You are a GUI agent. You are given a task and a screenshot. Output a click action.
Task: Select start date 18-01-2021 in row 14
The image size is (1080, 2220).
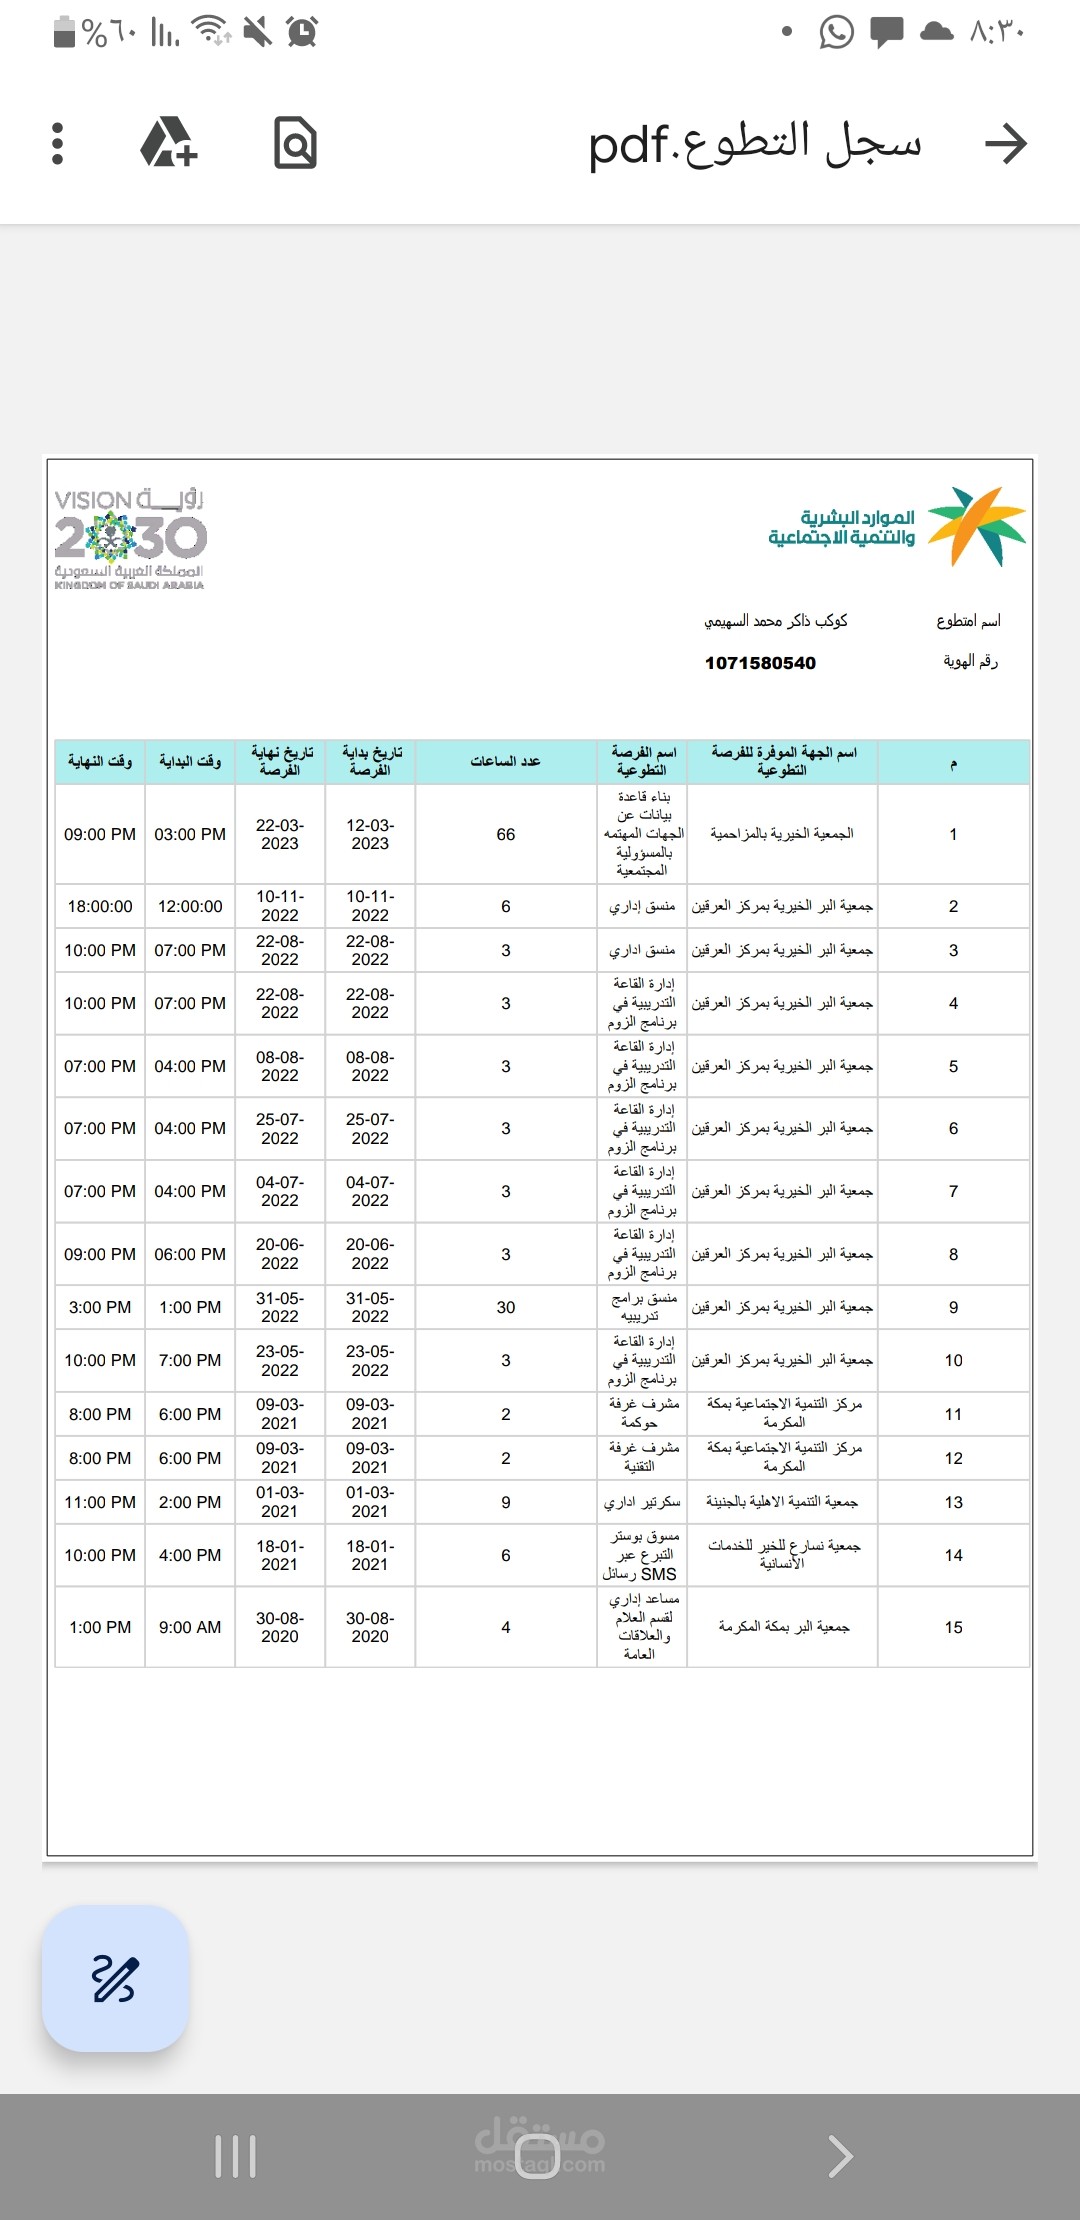pyautogui.click(x=370, y=1555)
